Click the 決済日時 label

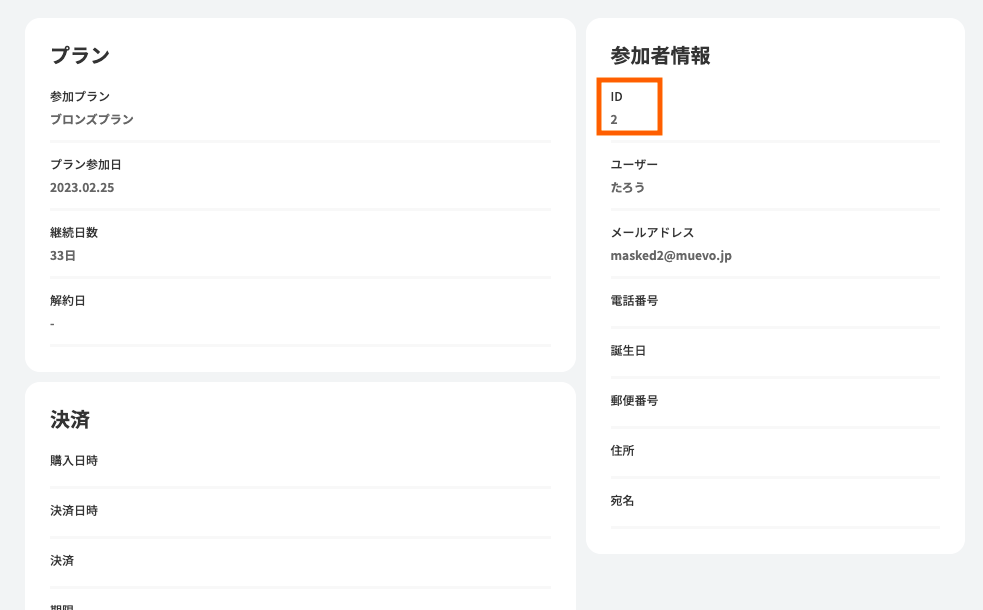74,511
